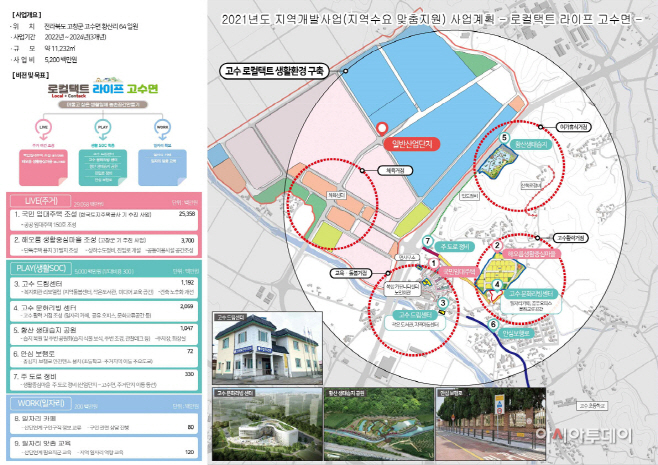Select the LIVE(주거) section header
This screenshot has height=465, width=658.
pos(41,201)
